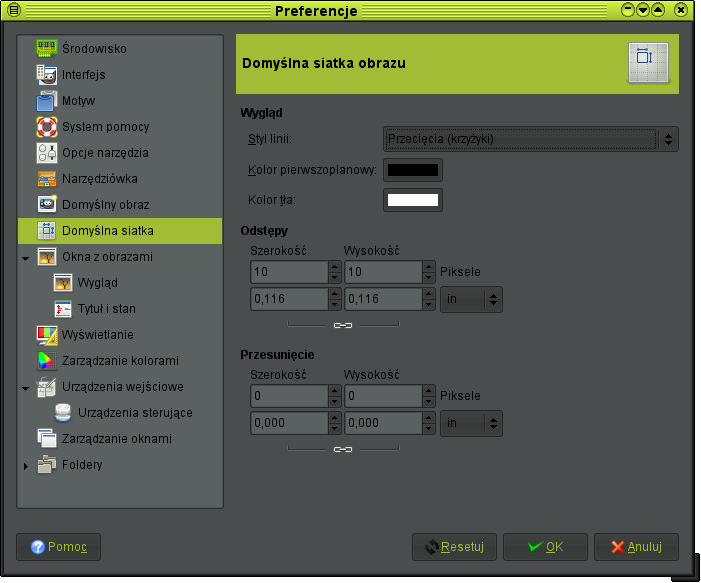Screen dimensions: 701x583
Task: Click the Środowisko icon in the sidebar
Action: click(x=47, y=48)
